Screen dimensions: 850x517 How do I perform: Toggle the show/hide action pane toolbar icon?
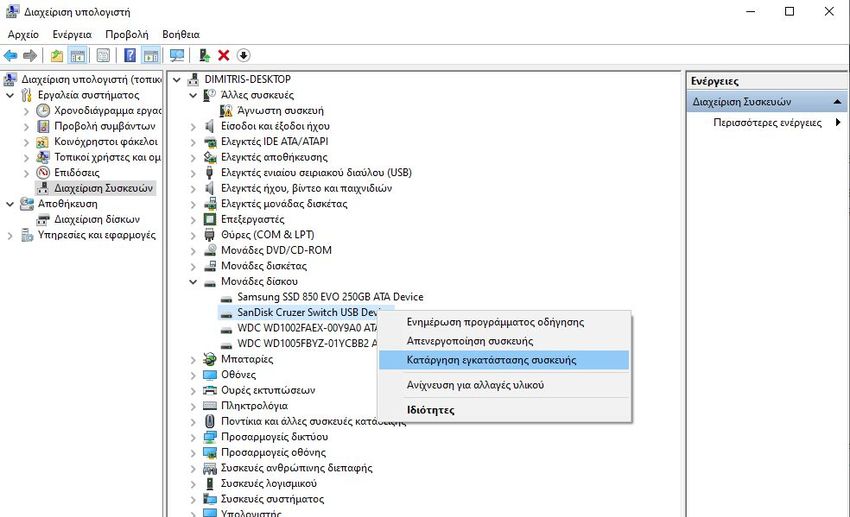(151, 55)
